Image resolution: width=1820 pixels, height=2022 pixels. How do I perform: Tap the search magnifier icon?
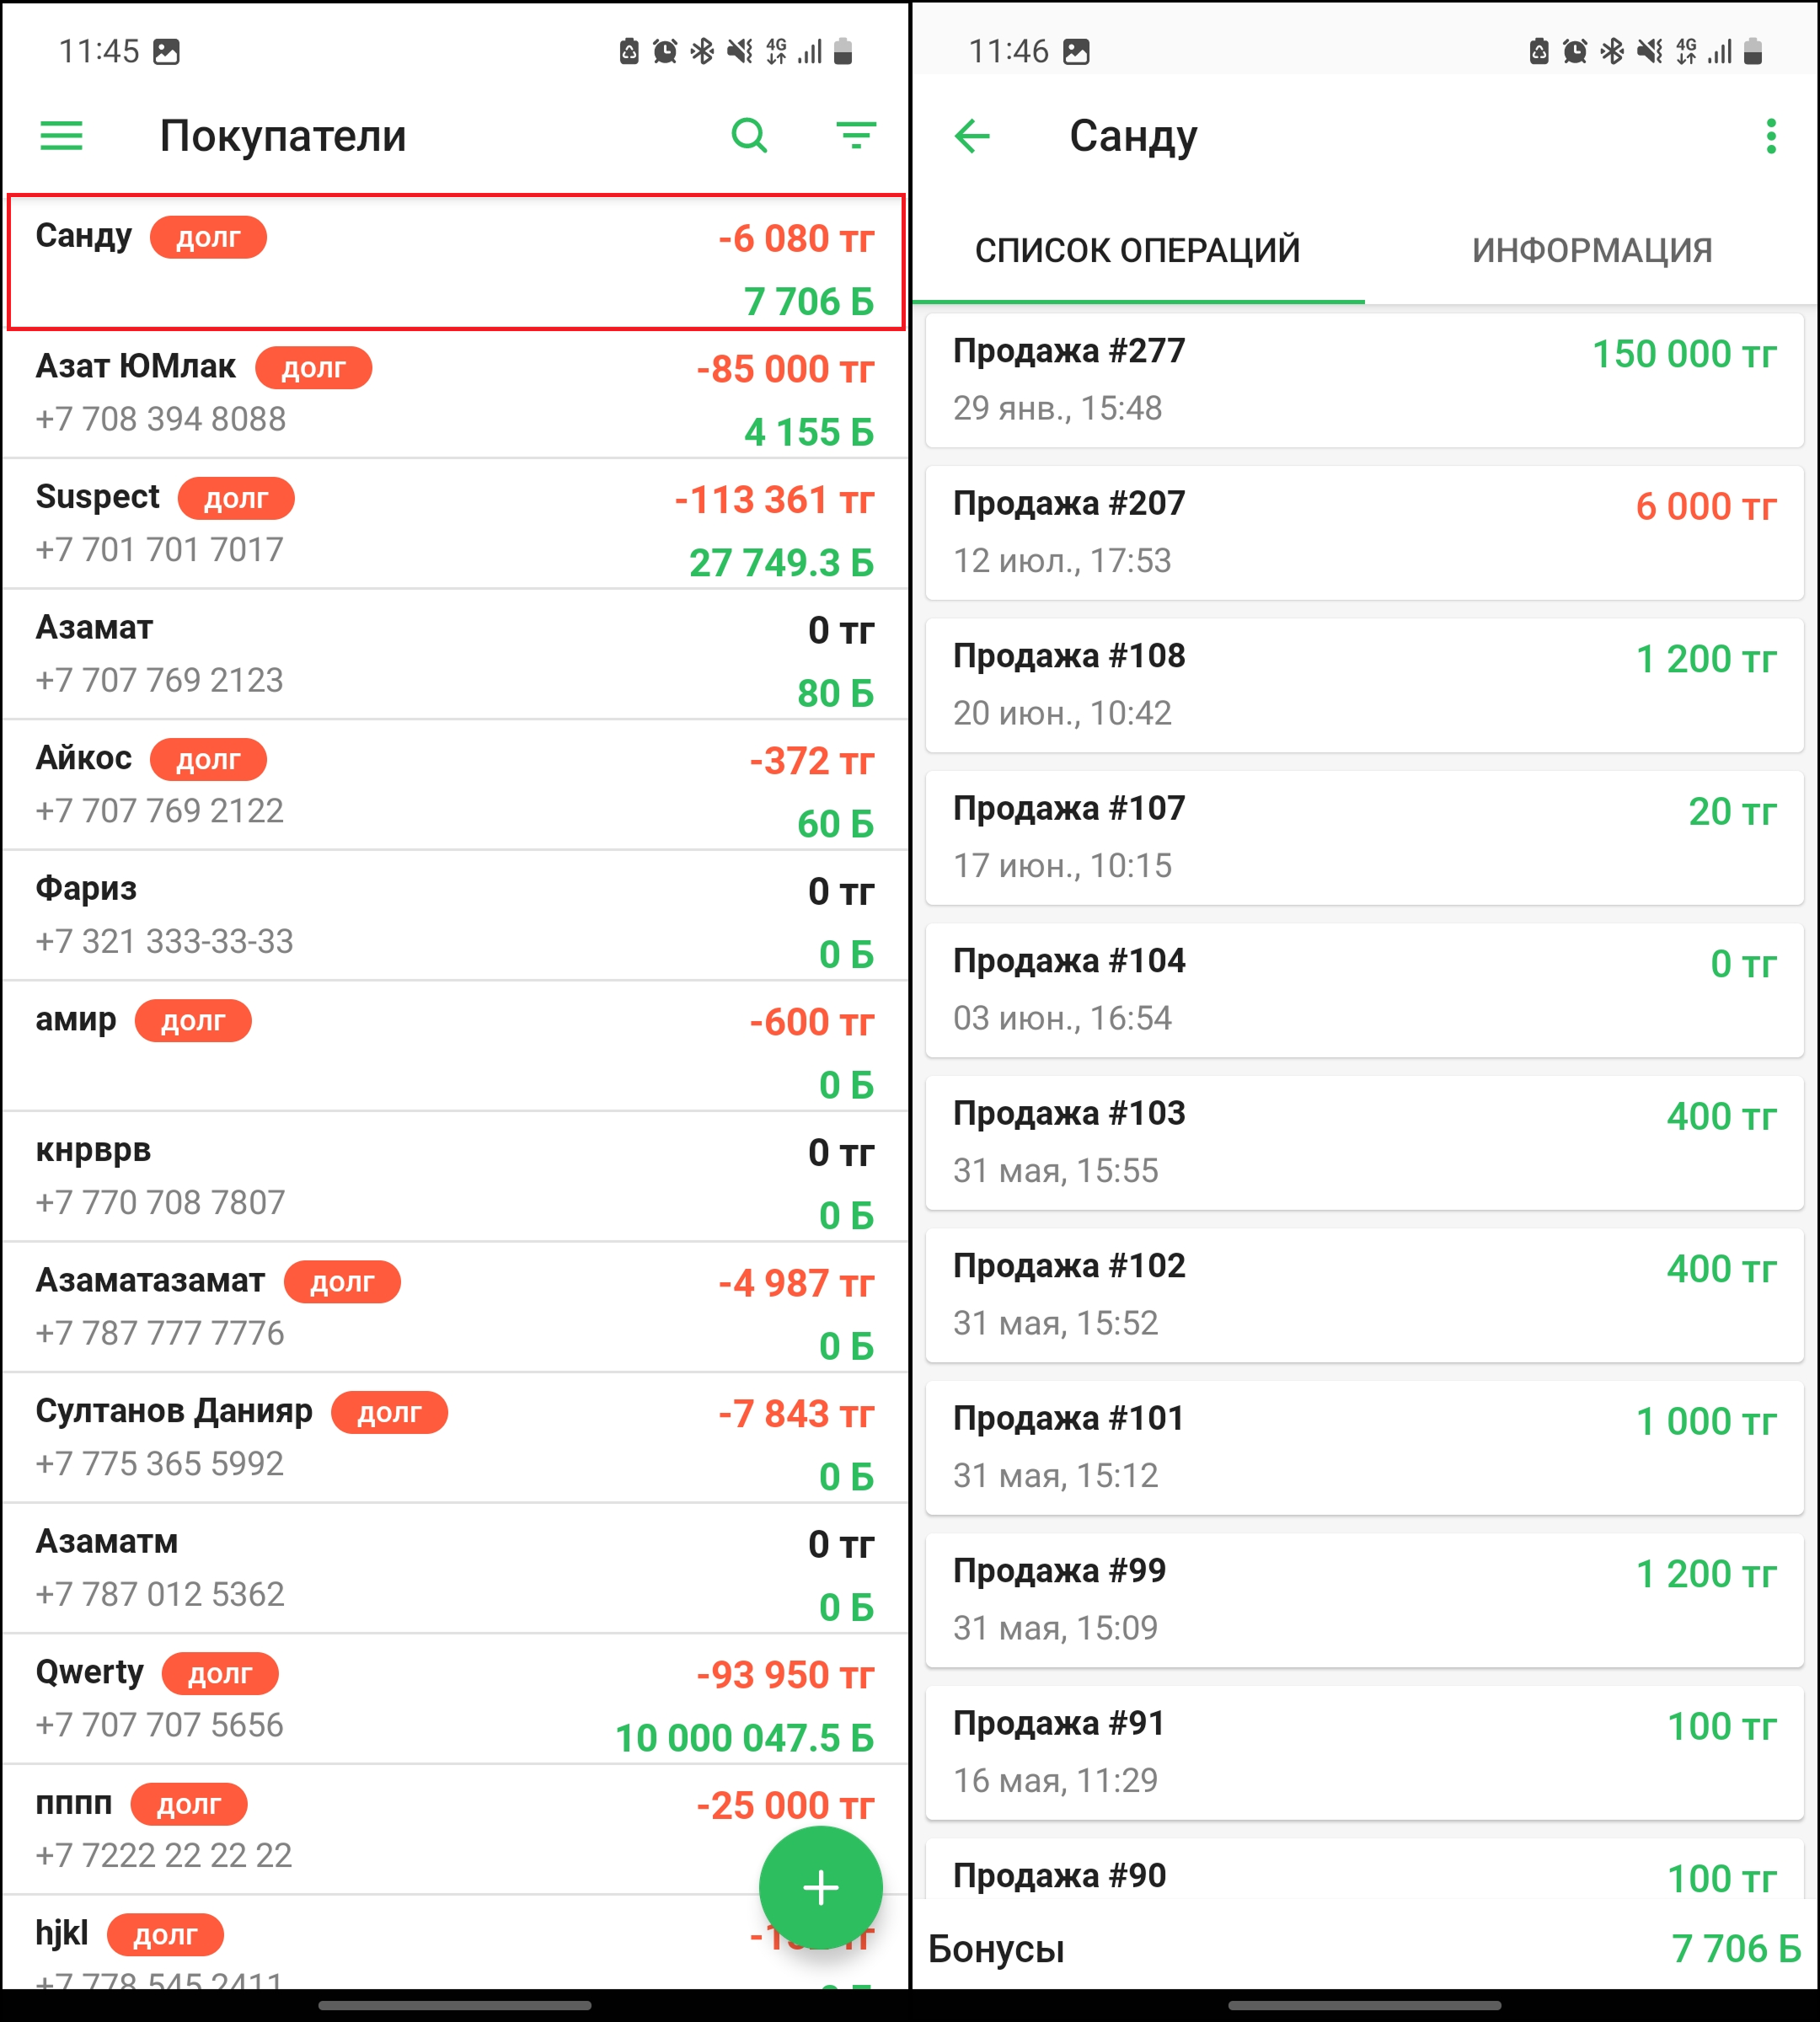pyautogui.click(x=749, y=135)
